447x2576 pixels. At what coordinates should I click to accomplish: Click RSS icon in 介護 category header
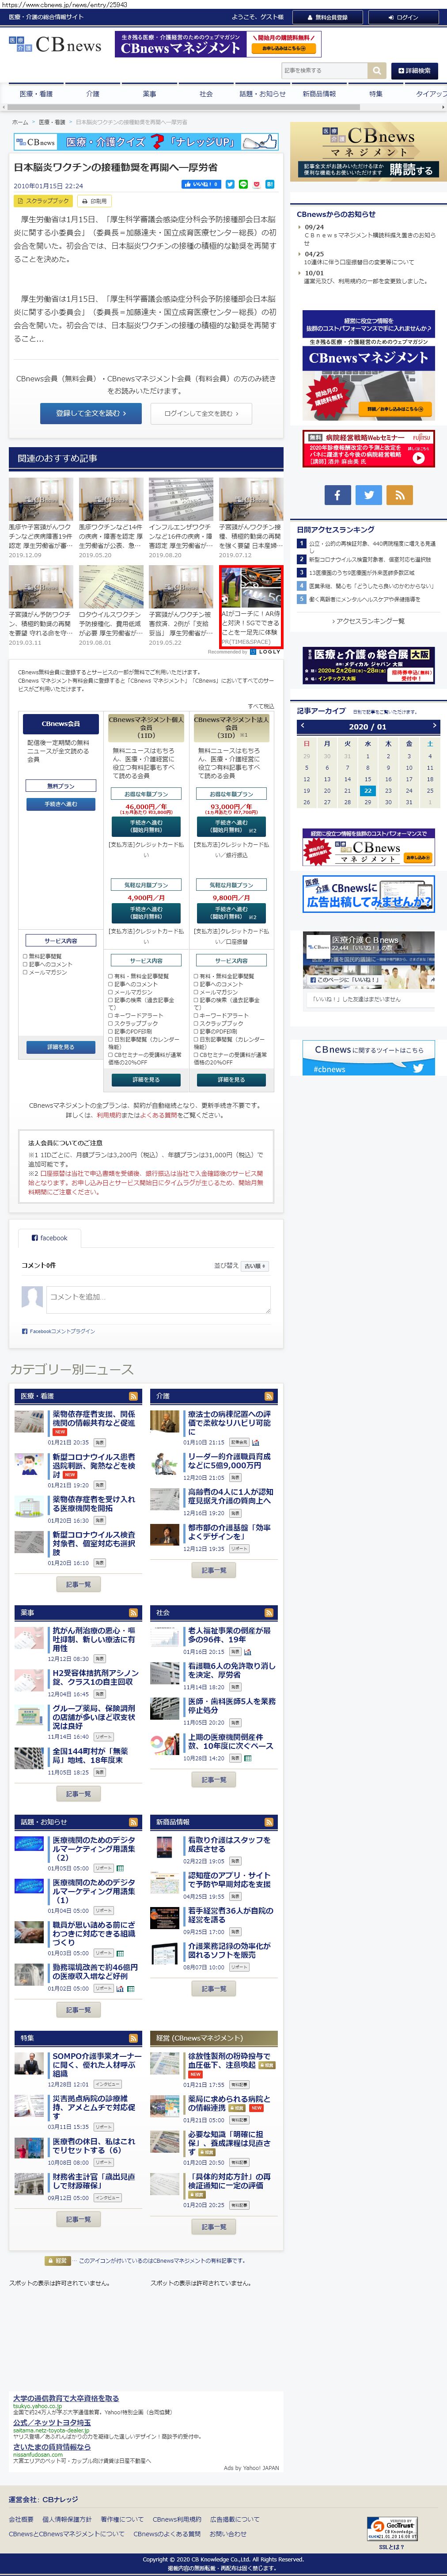point(269,1396)
